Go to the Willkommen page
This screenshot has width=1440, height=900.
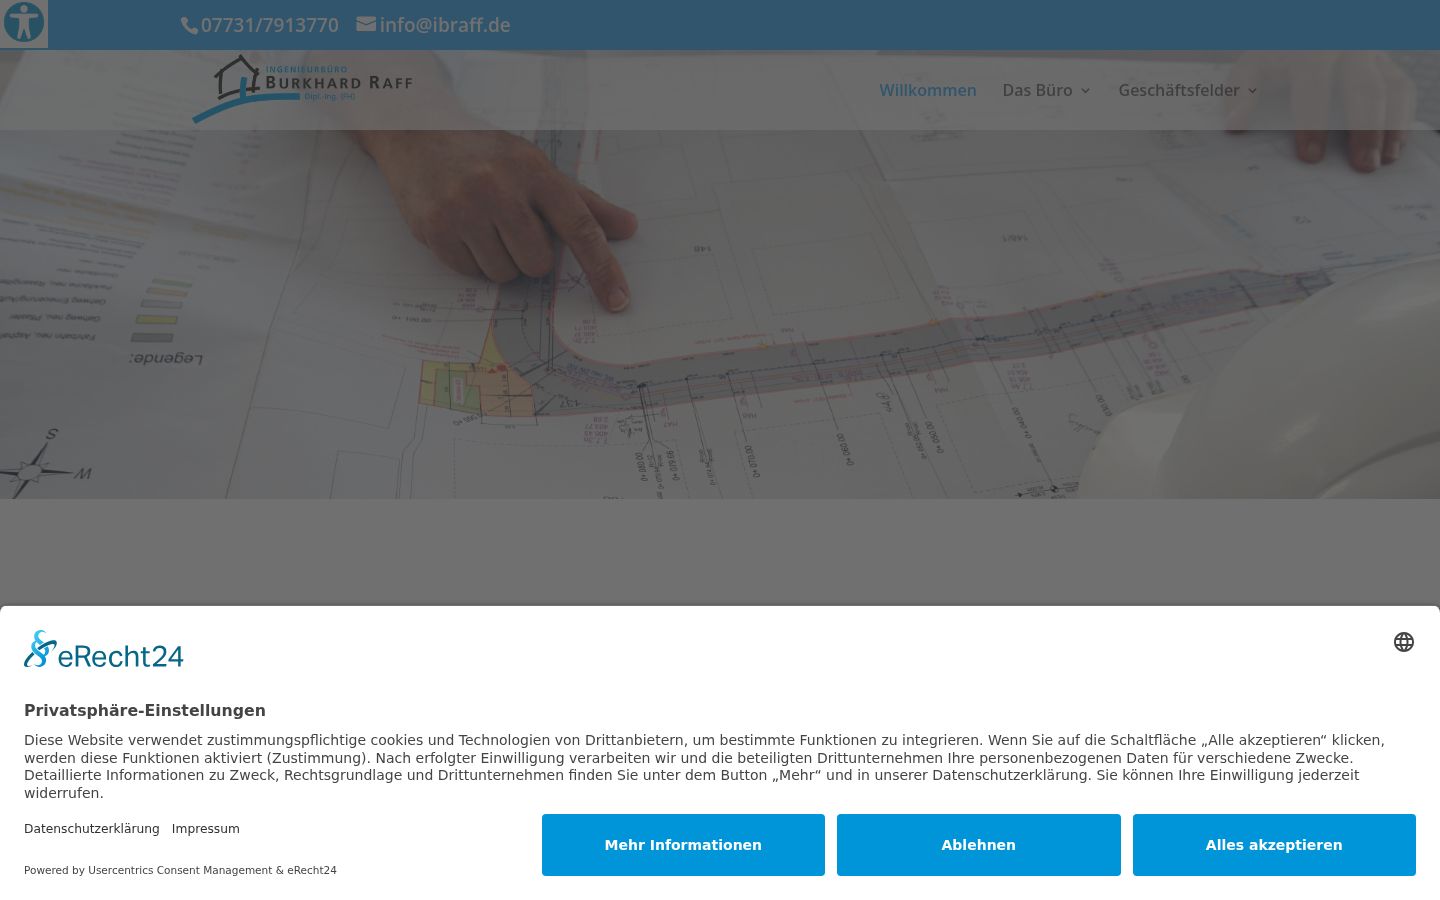928,90
